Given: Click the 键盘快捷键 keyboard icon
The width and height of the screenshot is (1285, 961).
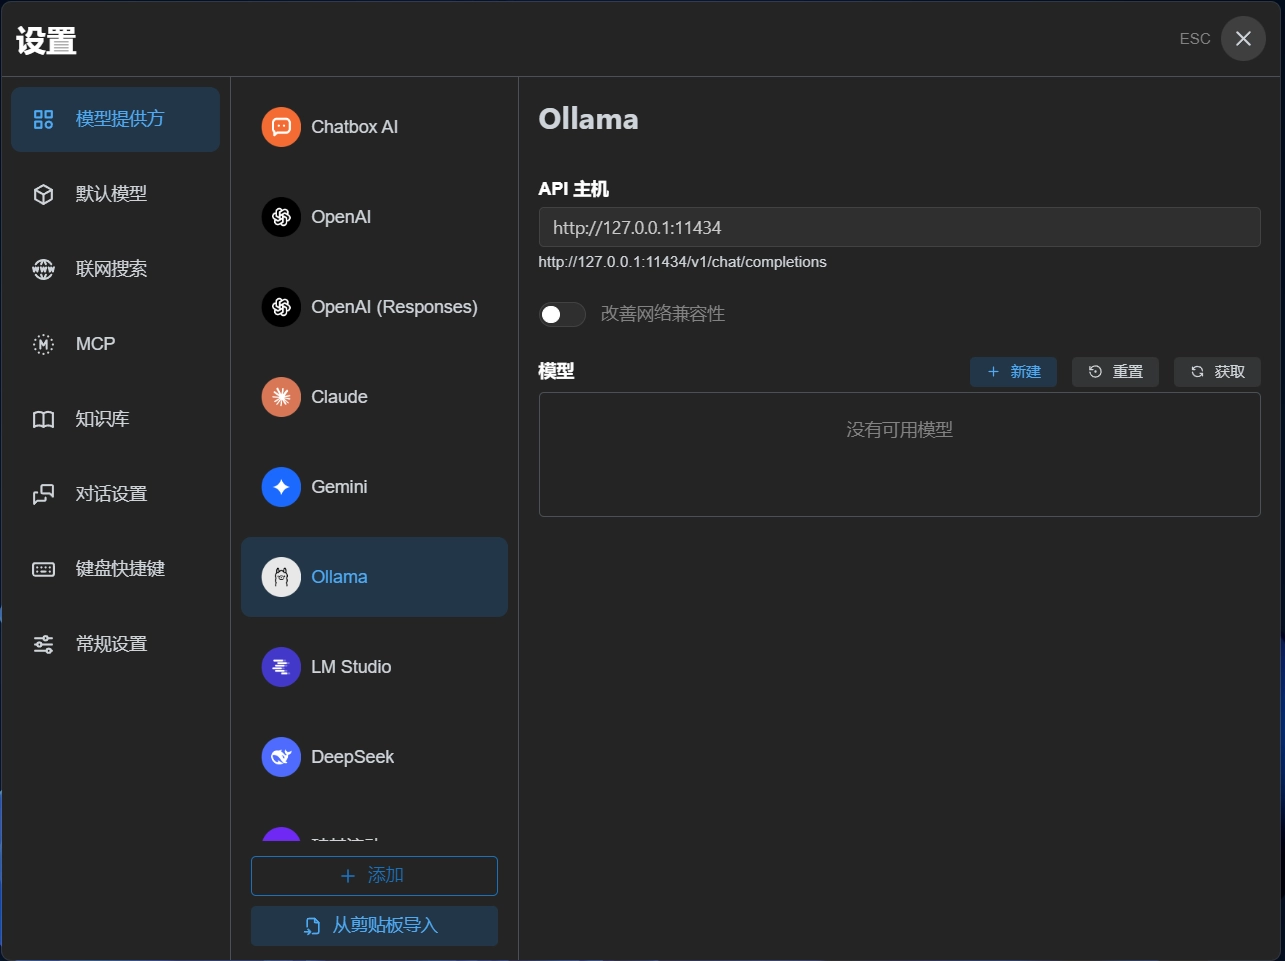Looking at the screenshot, I should pos(43,569).
